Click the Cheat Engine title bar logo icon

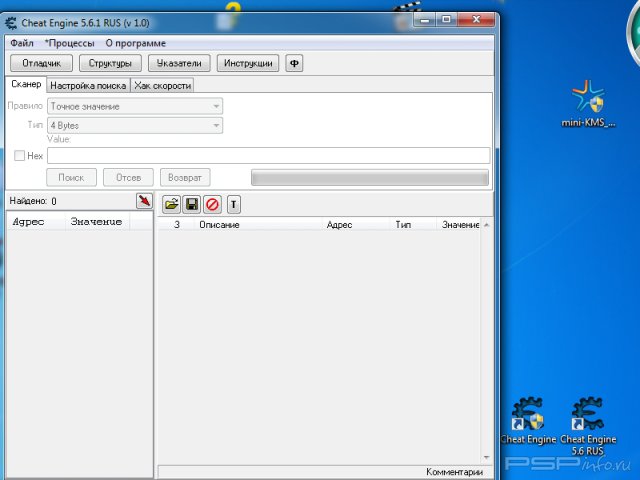(x=11, y=23)
